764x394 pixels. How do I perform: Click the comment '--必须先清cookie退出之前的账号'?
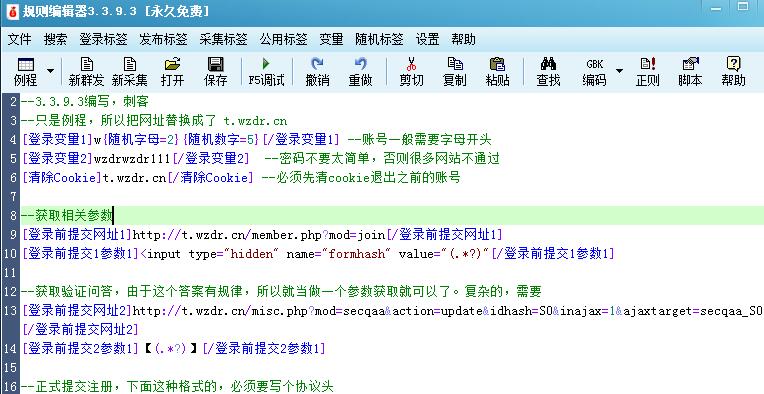361,178
